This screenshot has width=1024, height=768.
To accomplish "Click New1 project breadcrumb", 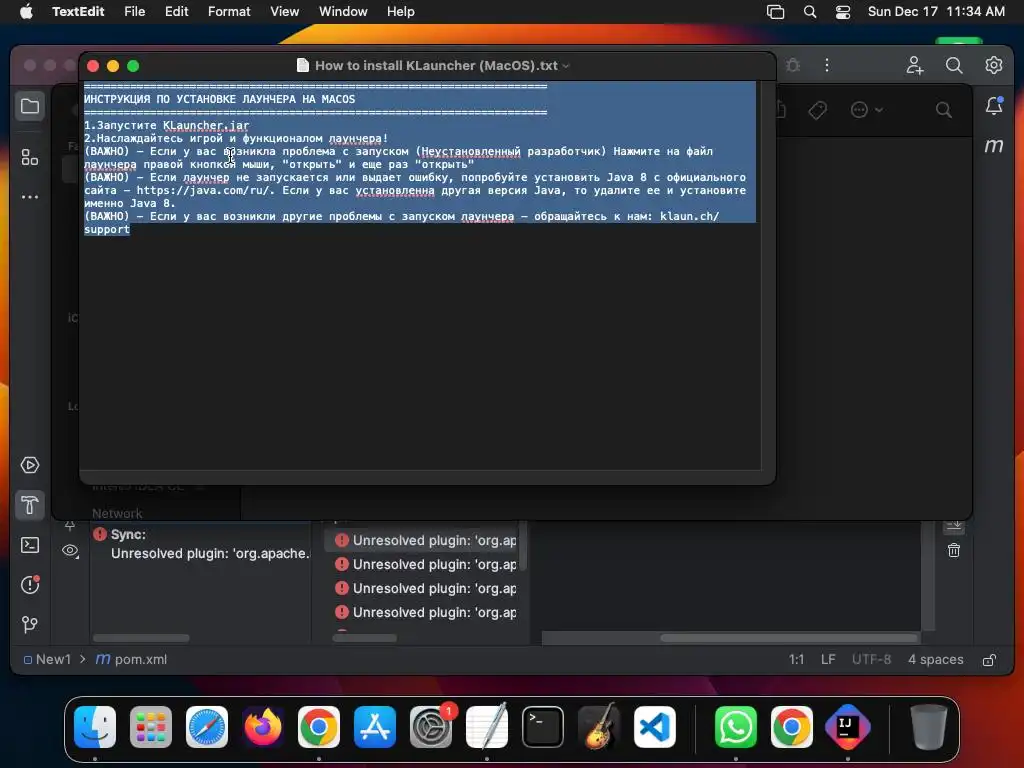I will tap(47, 660).
